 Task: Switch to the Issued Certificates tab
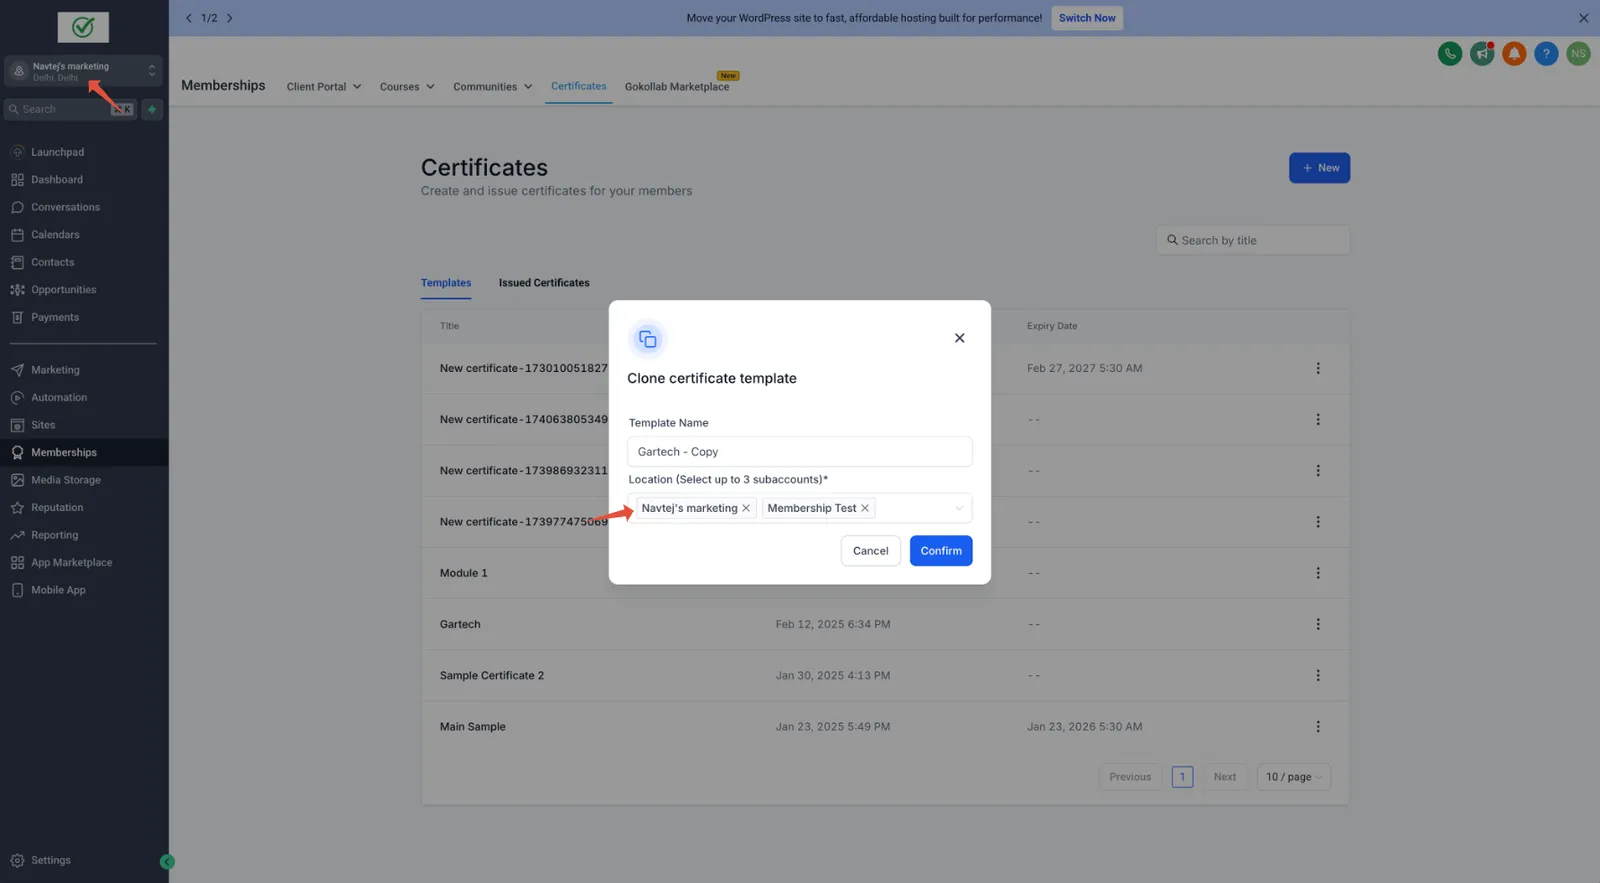point(544,283)
